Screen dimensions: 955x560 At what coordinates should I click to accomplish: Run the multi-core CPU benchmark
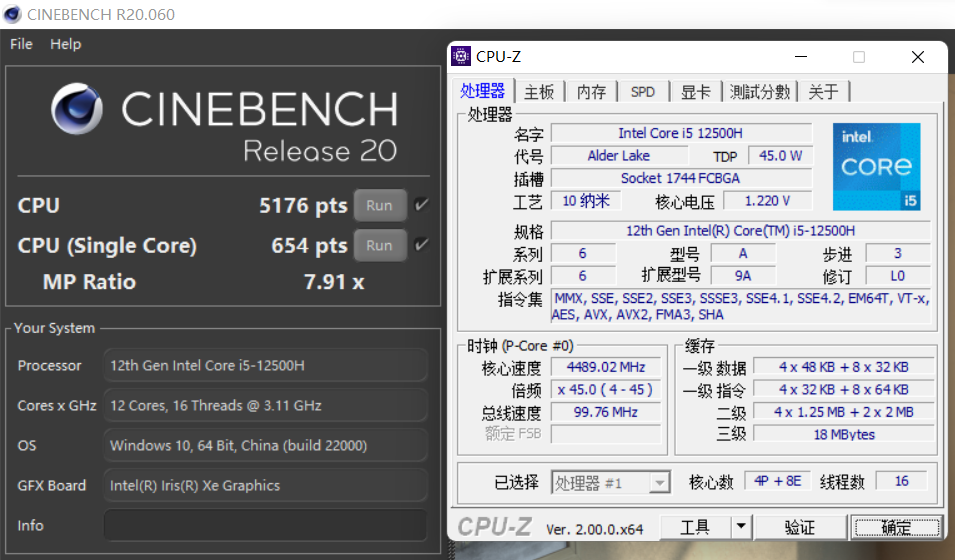pyautogui.click(x=379, y=205)
